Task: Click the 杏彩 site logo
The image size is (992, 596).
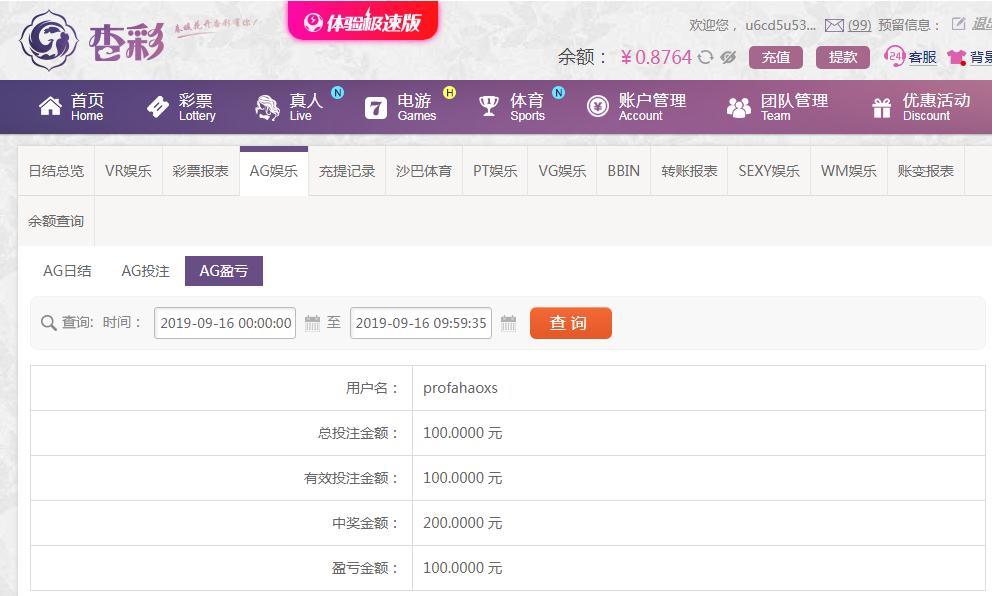Action: (92, 40)
